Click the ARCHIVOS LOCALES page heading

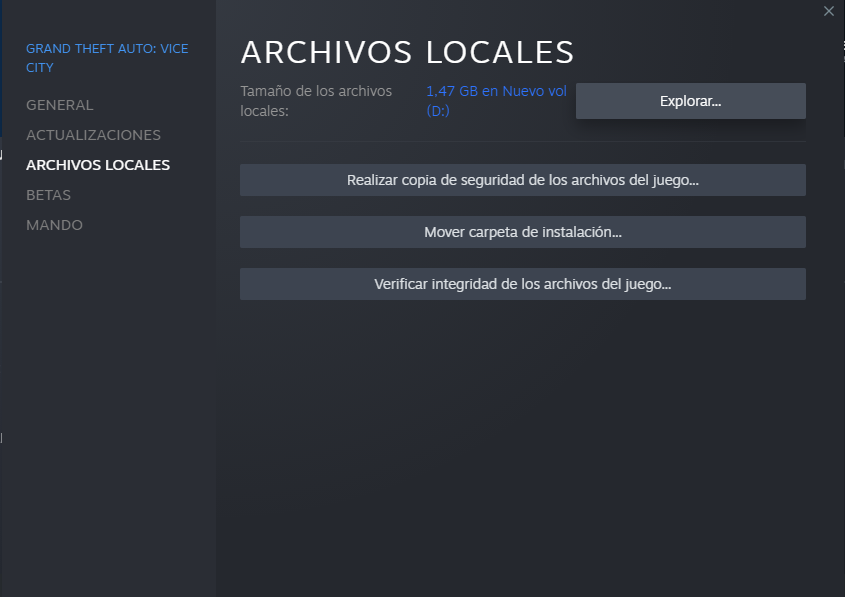click(x=407, y=52)
